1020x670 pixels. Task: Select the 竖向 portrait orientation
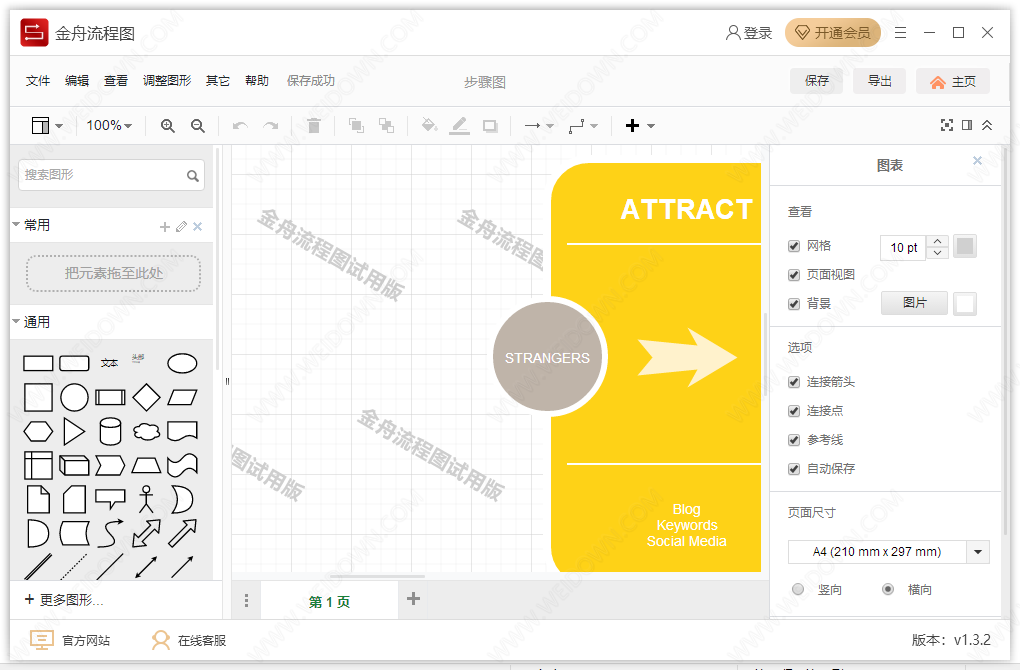[798, 590]
